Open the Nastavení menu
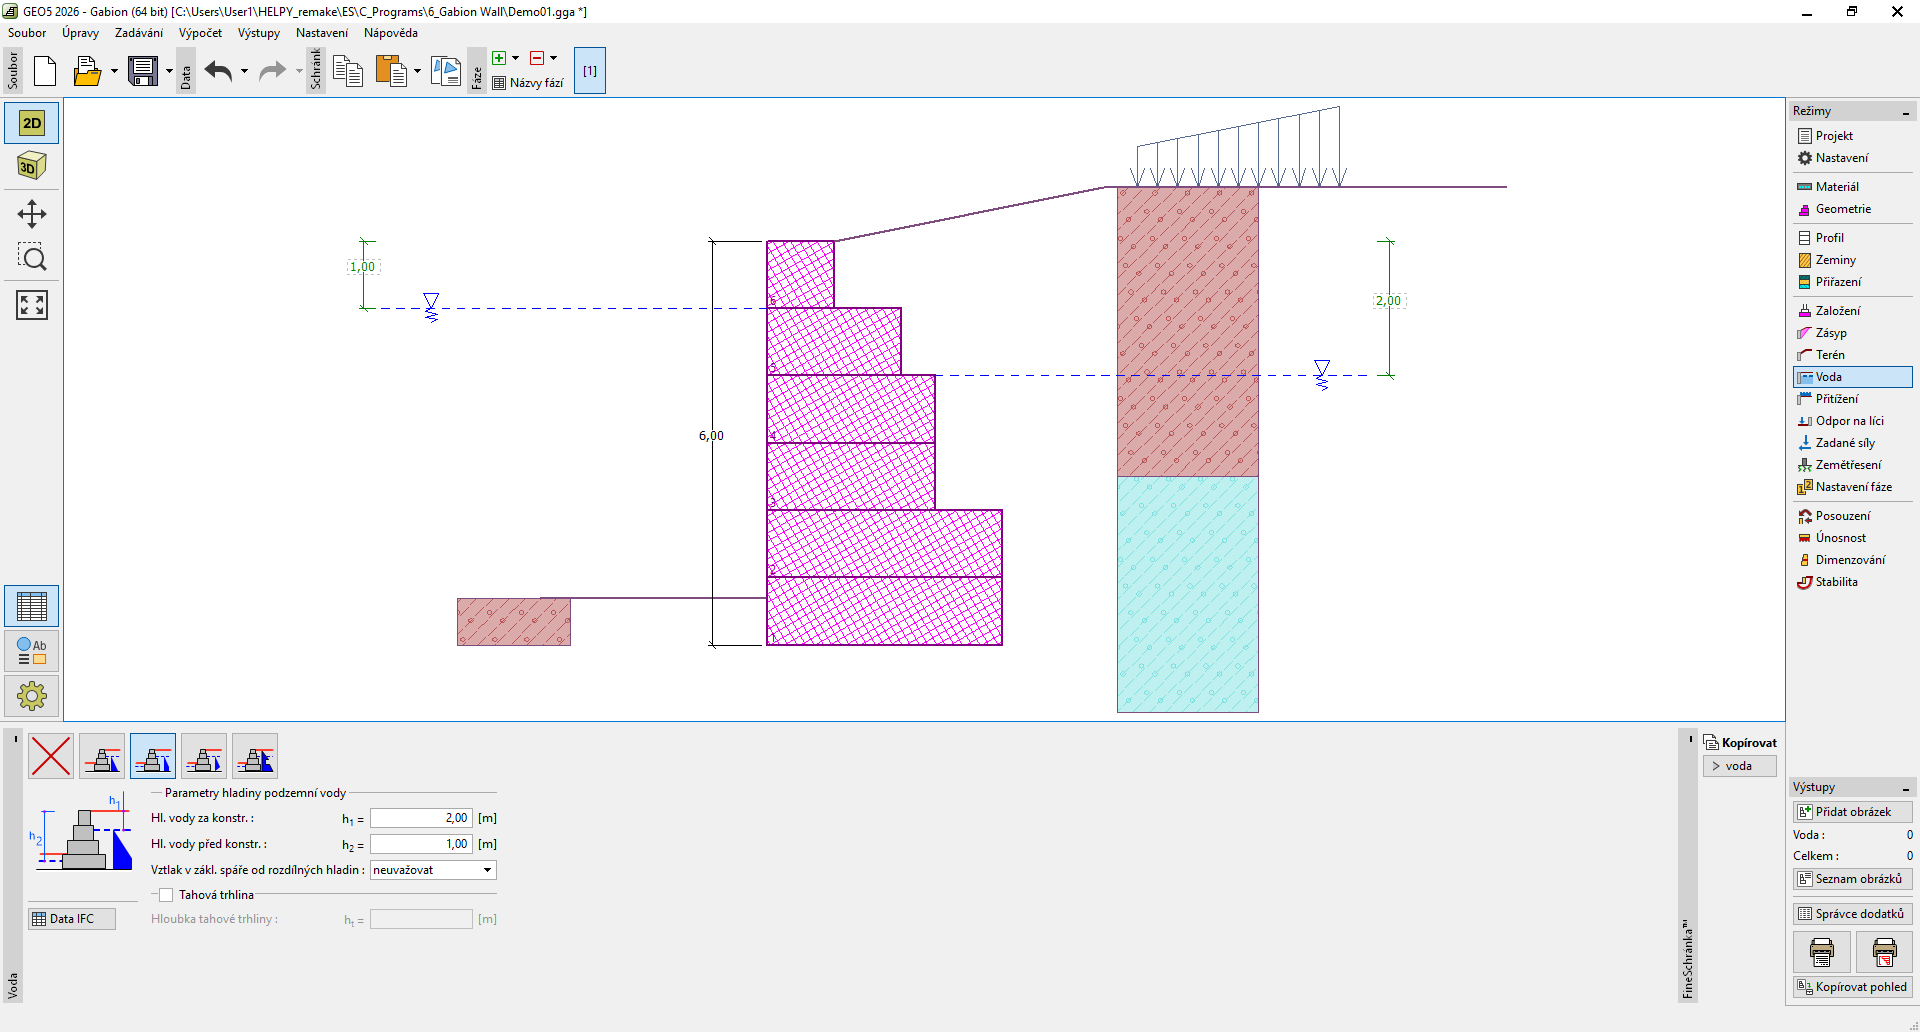Viewport: 1920px width, 1032px height. pyautogui.click(x=321, y=33)
